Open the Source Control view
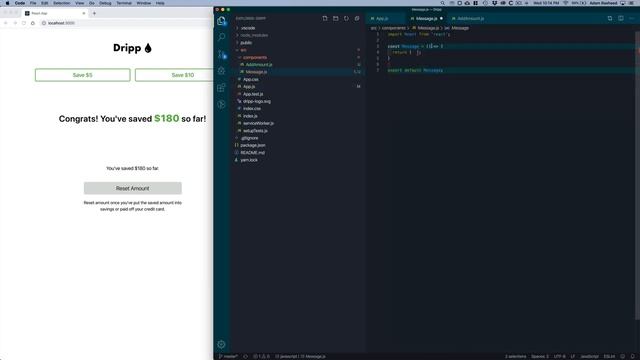The height and width of the screenshot is (360, 640). (x=221, y=54)
